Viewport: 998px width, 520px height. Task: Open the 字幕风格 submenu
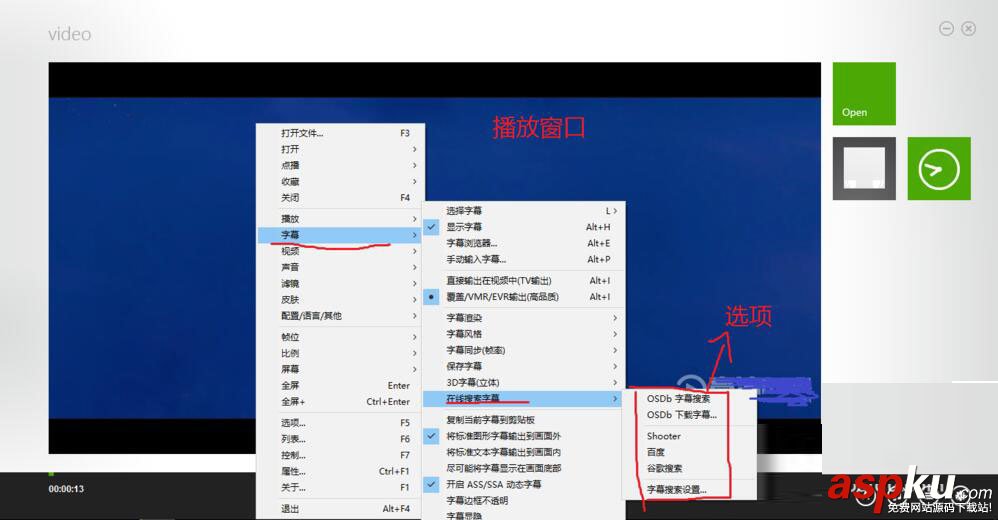(525, 334)
